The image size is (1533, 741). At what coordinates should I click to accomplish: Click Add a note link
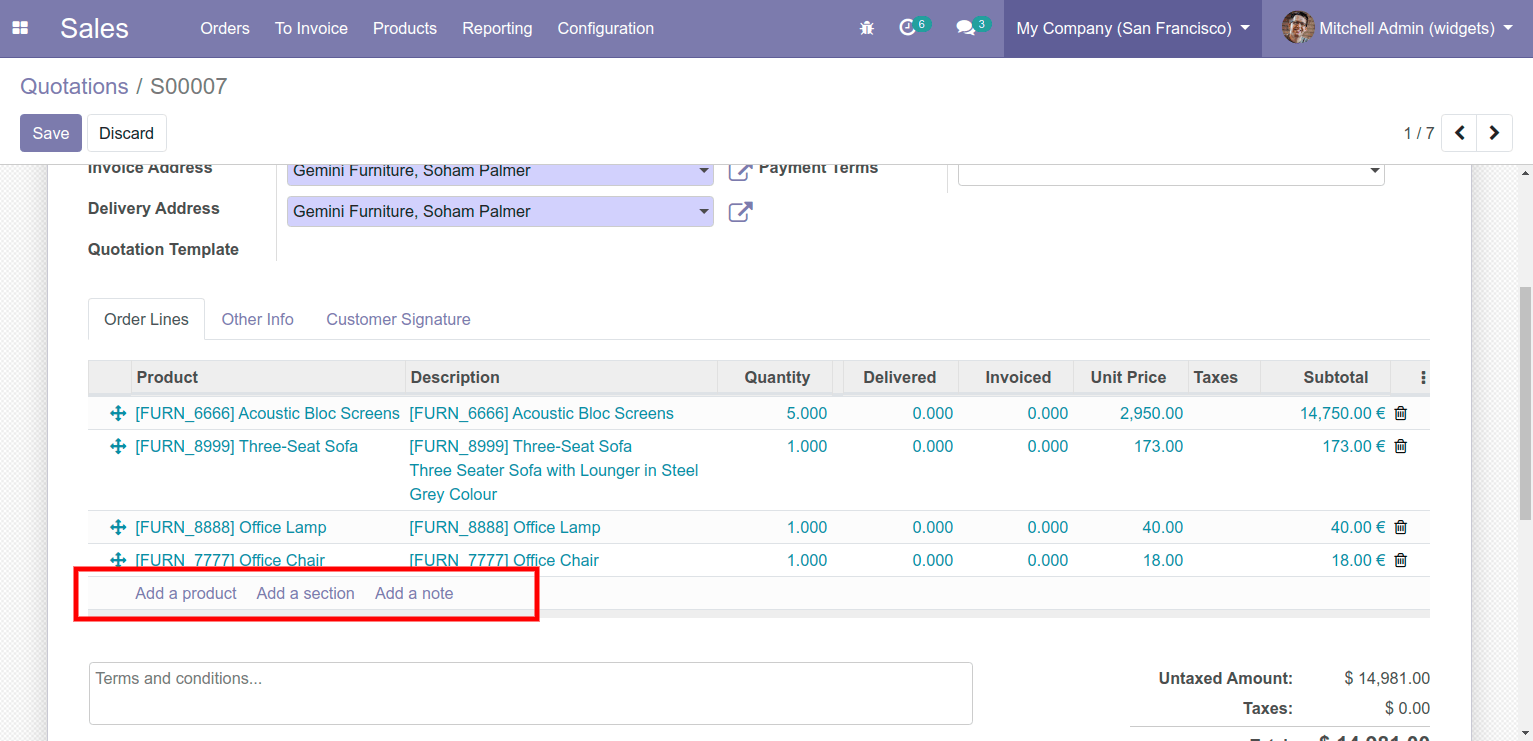pyautogui.click(x=414, y=593)
